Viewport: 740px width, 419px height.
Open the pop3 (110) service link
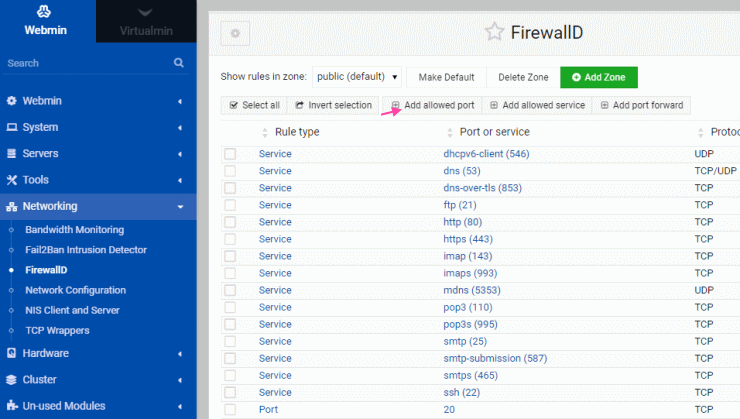(x=468, y=307)
